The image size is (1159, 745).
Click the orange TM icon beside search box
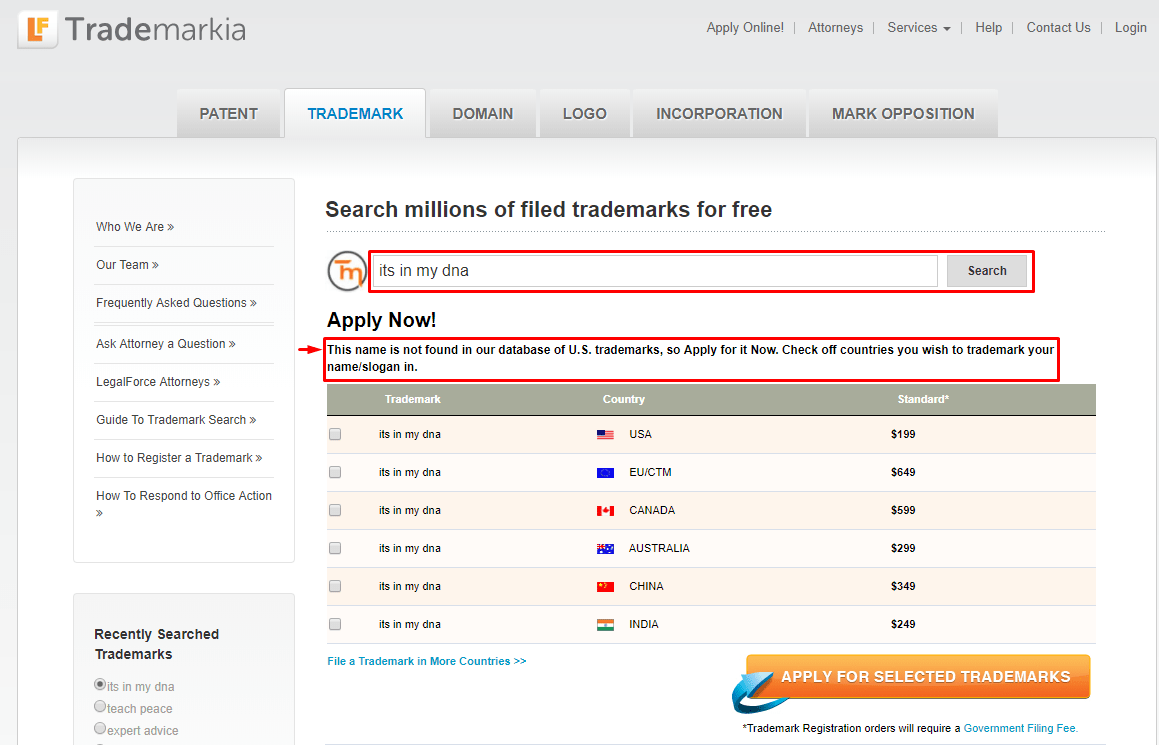click(347, 271)
